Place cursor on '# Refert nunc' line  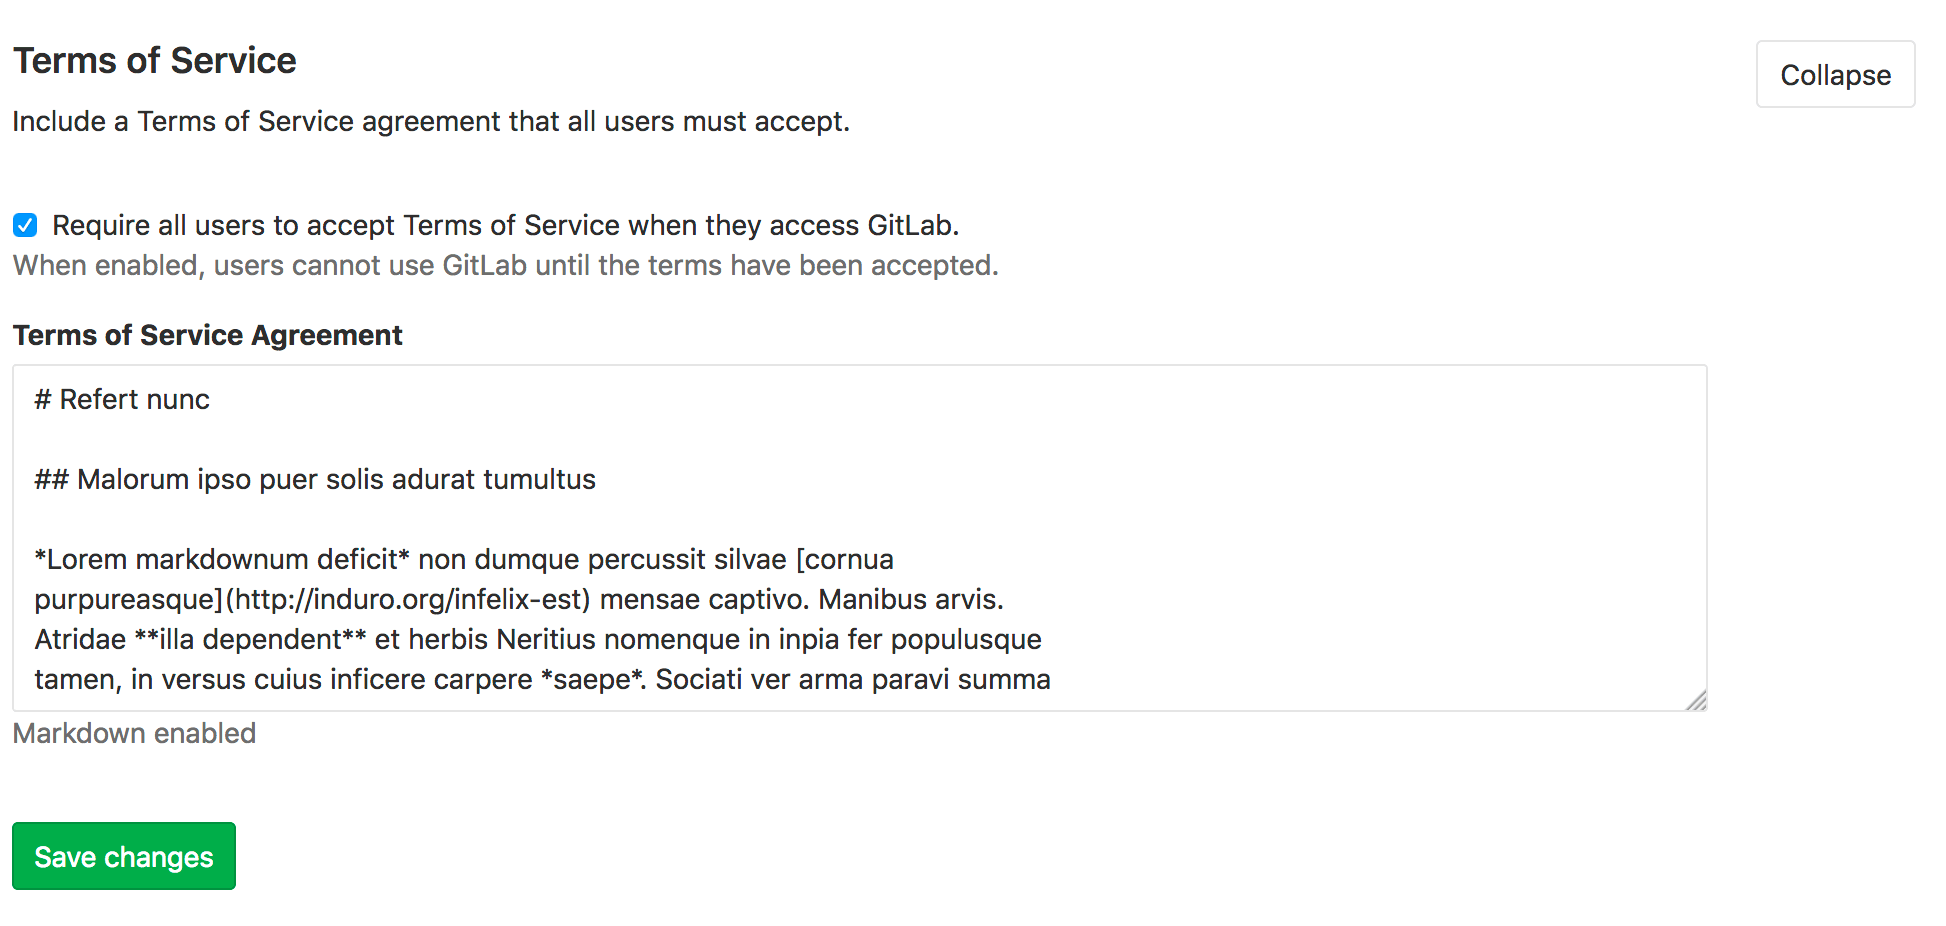pyautogui.click(x=122, y=399)
